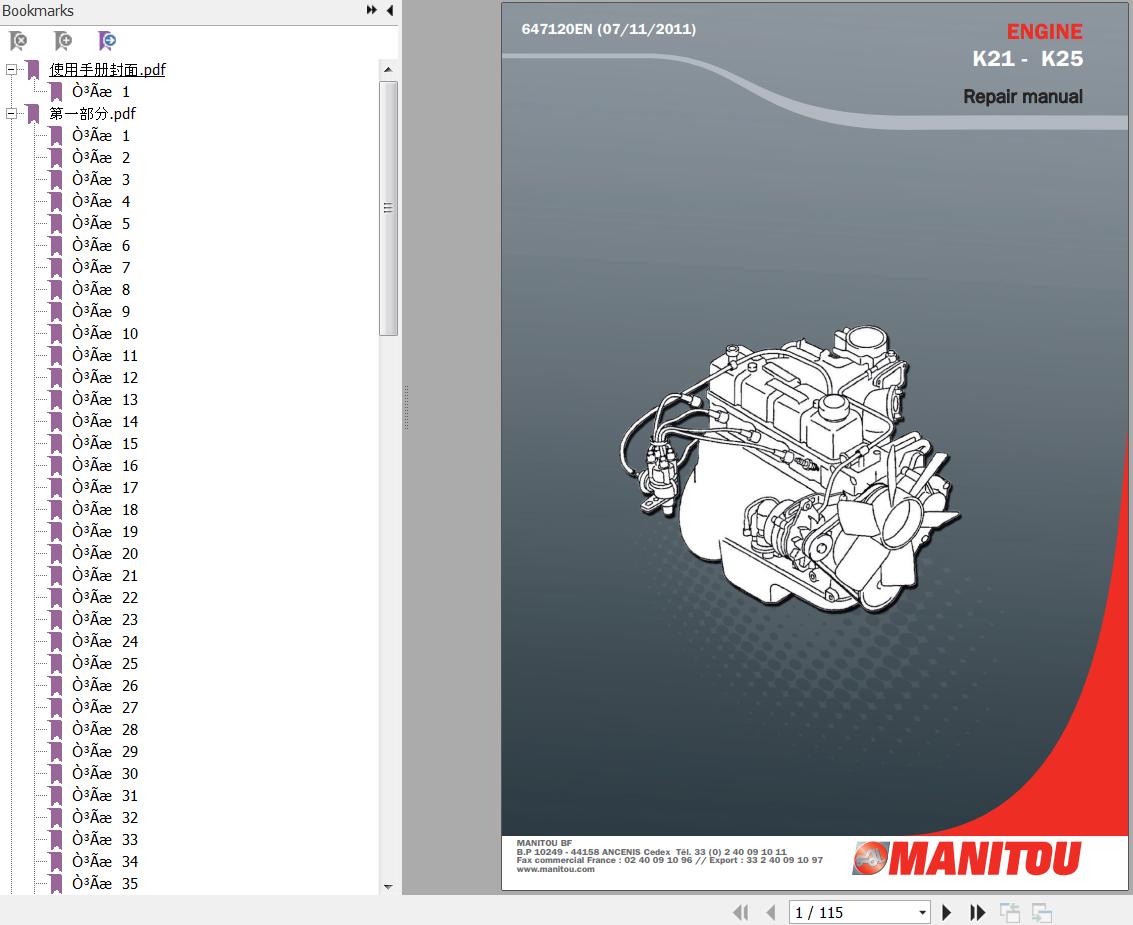Open the page number dropdown arrow
The width and height of the screenshot is (1133, 925).
(x=922, y=913)
